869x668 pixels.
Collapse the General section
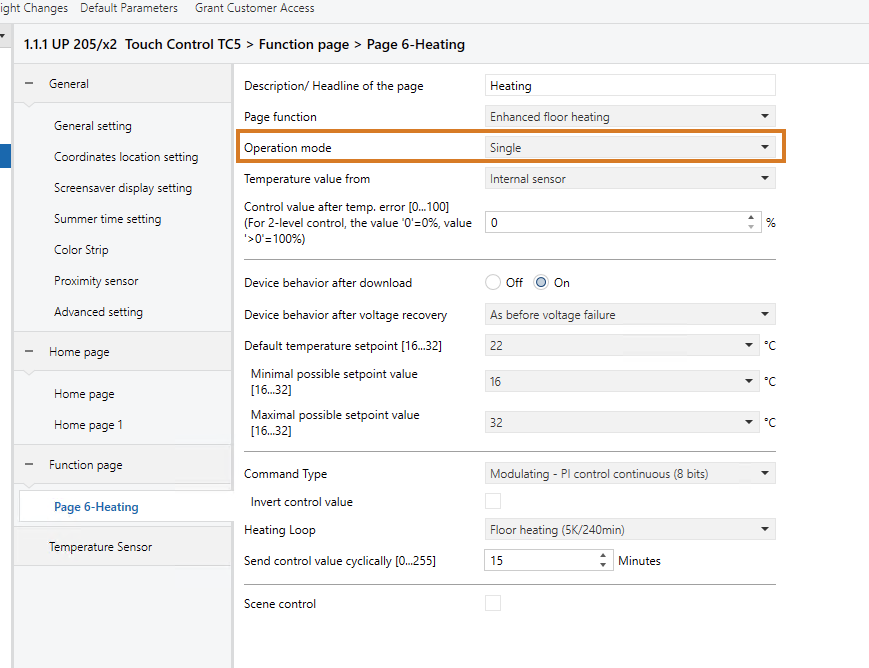point(29,84)
